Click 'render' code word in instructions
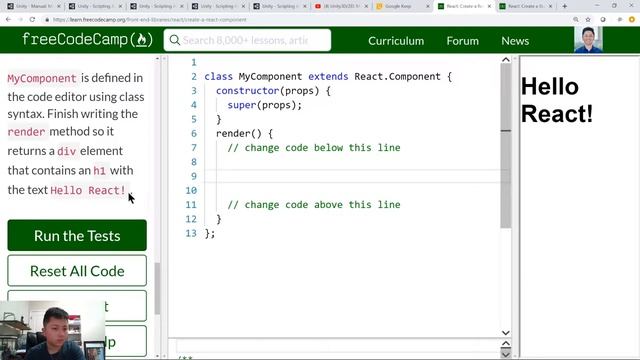Viewport: 640px width, 360px height. (26, 132)
